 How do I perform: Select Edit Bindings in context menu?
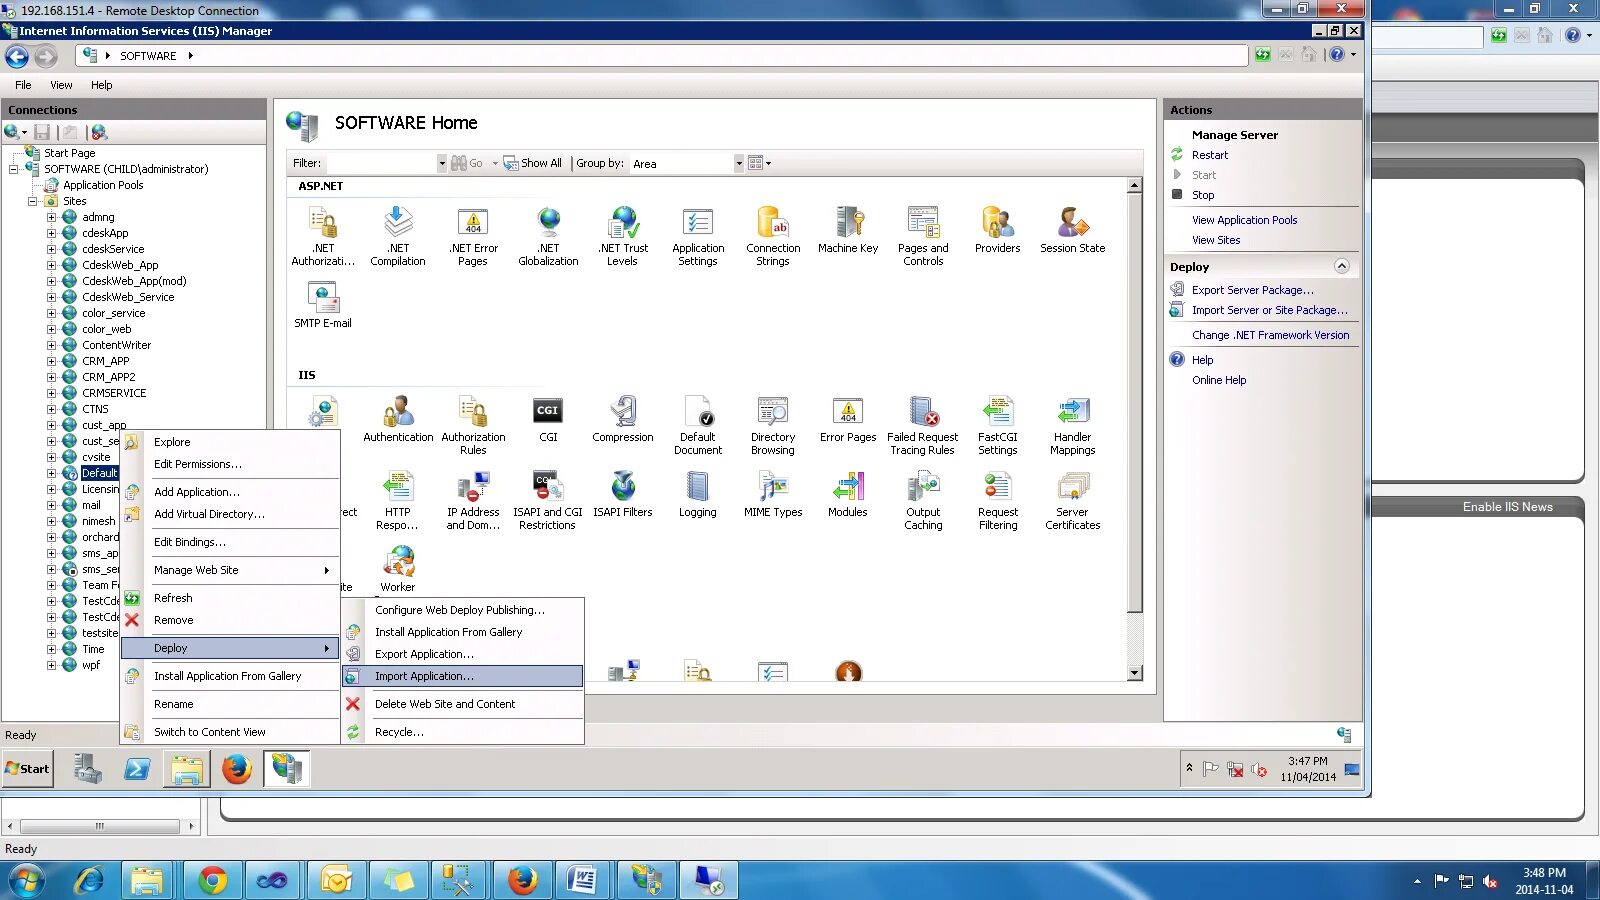230,542
